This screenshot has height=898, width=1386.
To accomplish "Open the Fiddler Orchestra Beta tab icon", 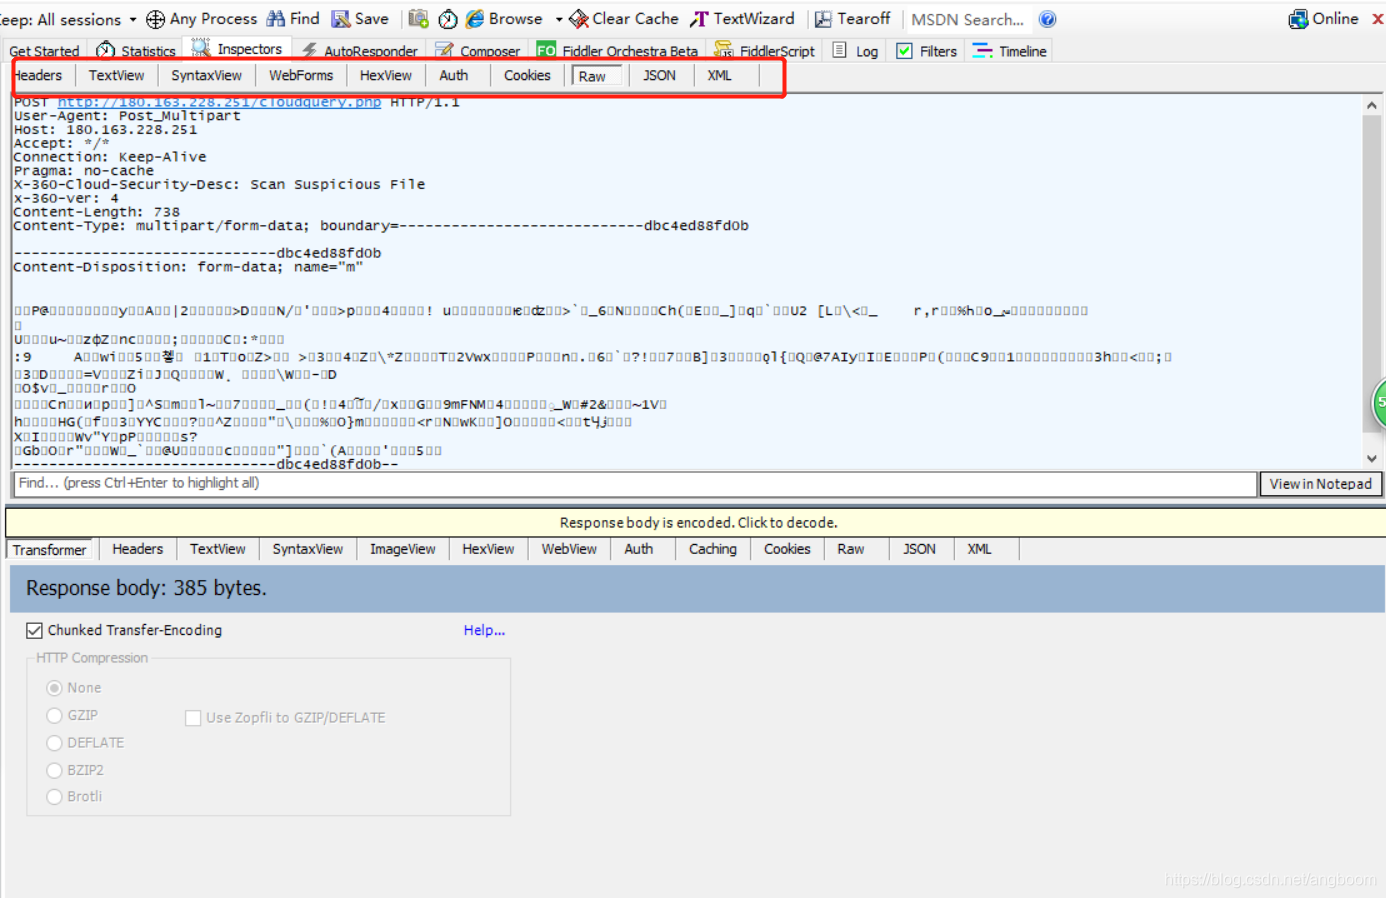I will click(547, 49).
